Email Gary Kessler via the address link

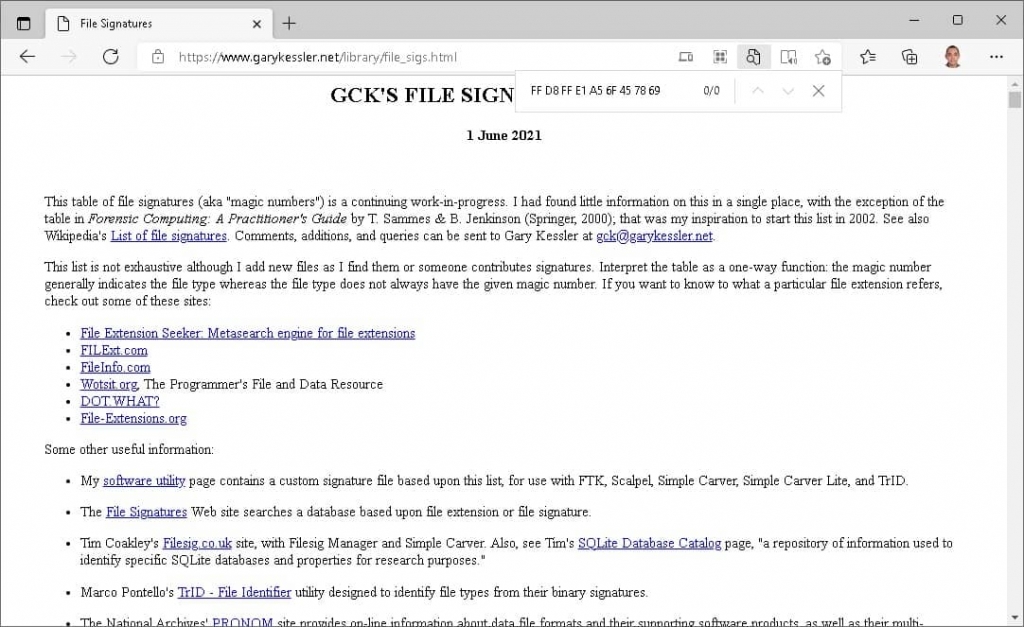tap(654, 236)
